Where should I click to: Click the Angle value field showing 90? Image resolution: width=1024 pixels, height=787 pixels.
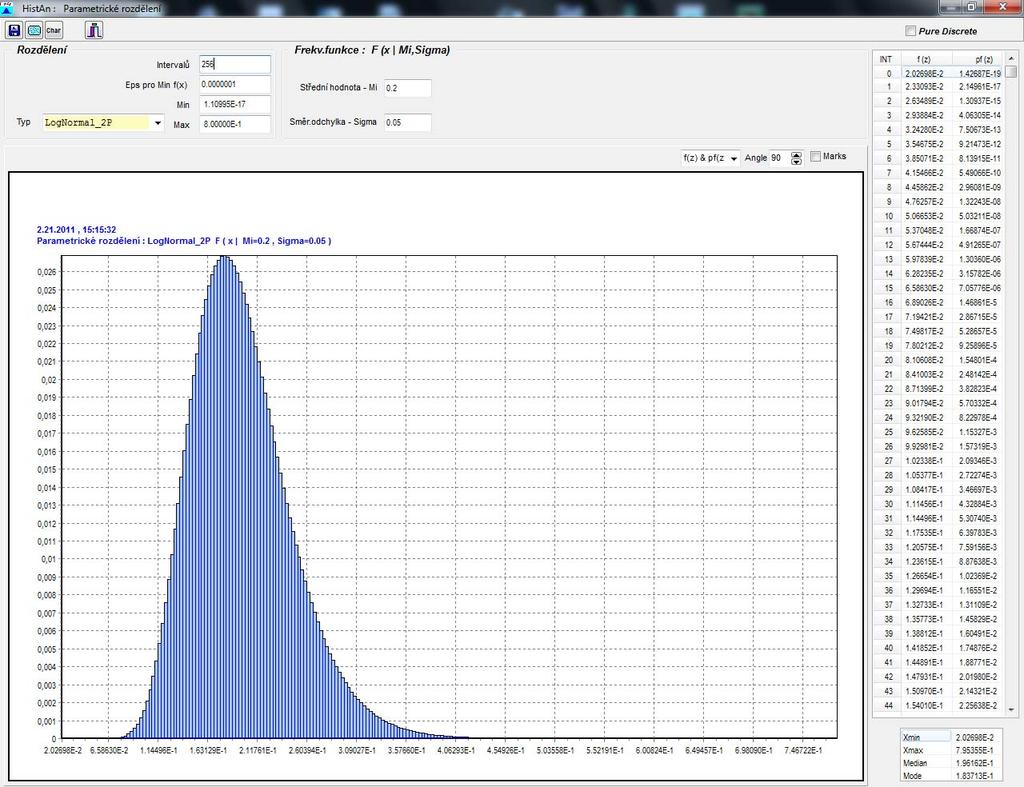[779, 158]
